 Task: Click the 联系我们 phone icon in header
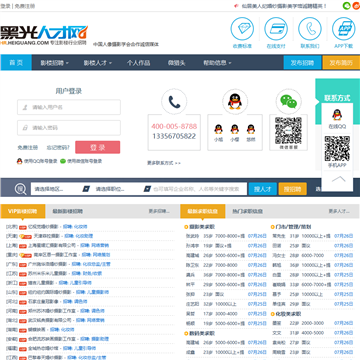click(310, 29)
